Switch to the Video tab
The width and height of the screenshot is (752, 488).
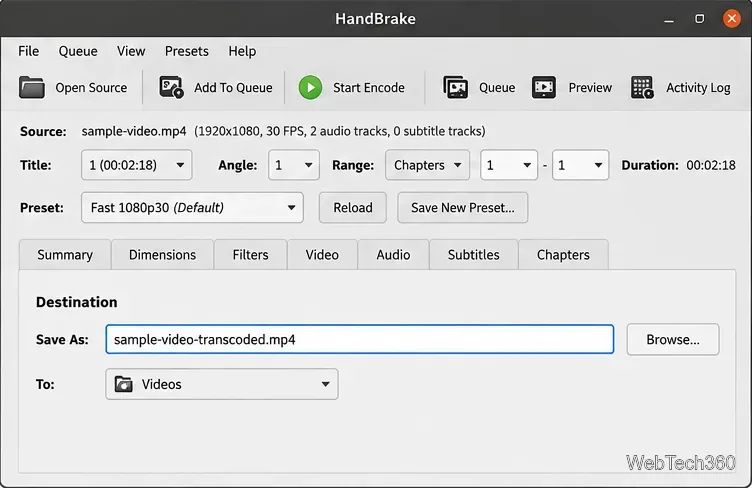(x=322, y=255)
